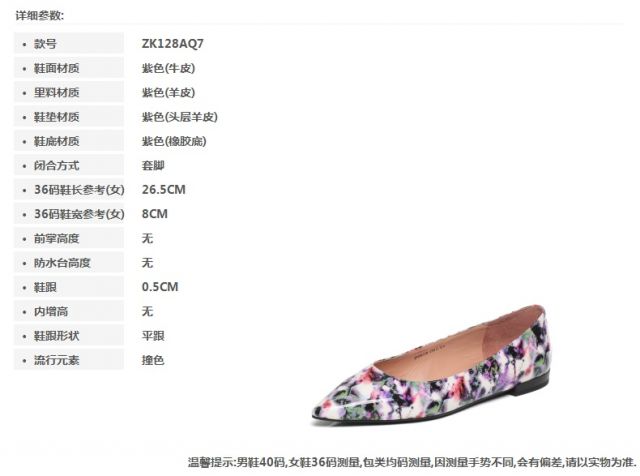The image size is (640, 476).
Task: Click the 温馨提示 notice text
Action: [x=412, y=462]
